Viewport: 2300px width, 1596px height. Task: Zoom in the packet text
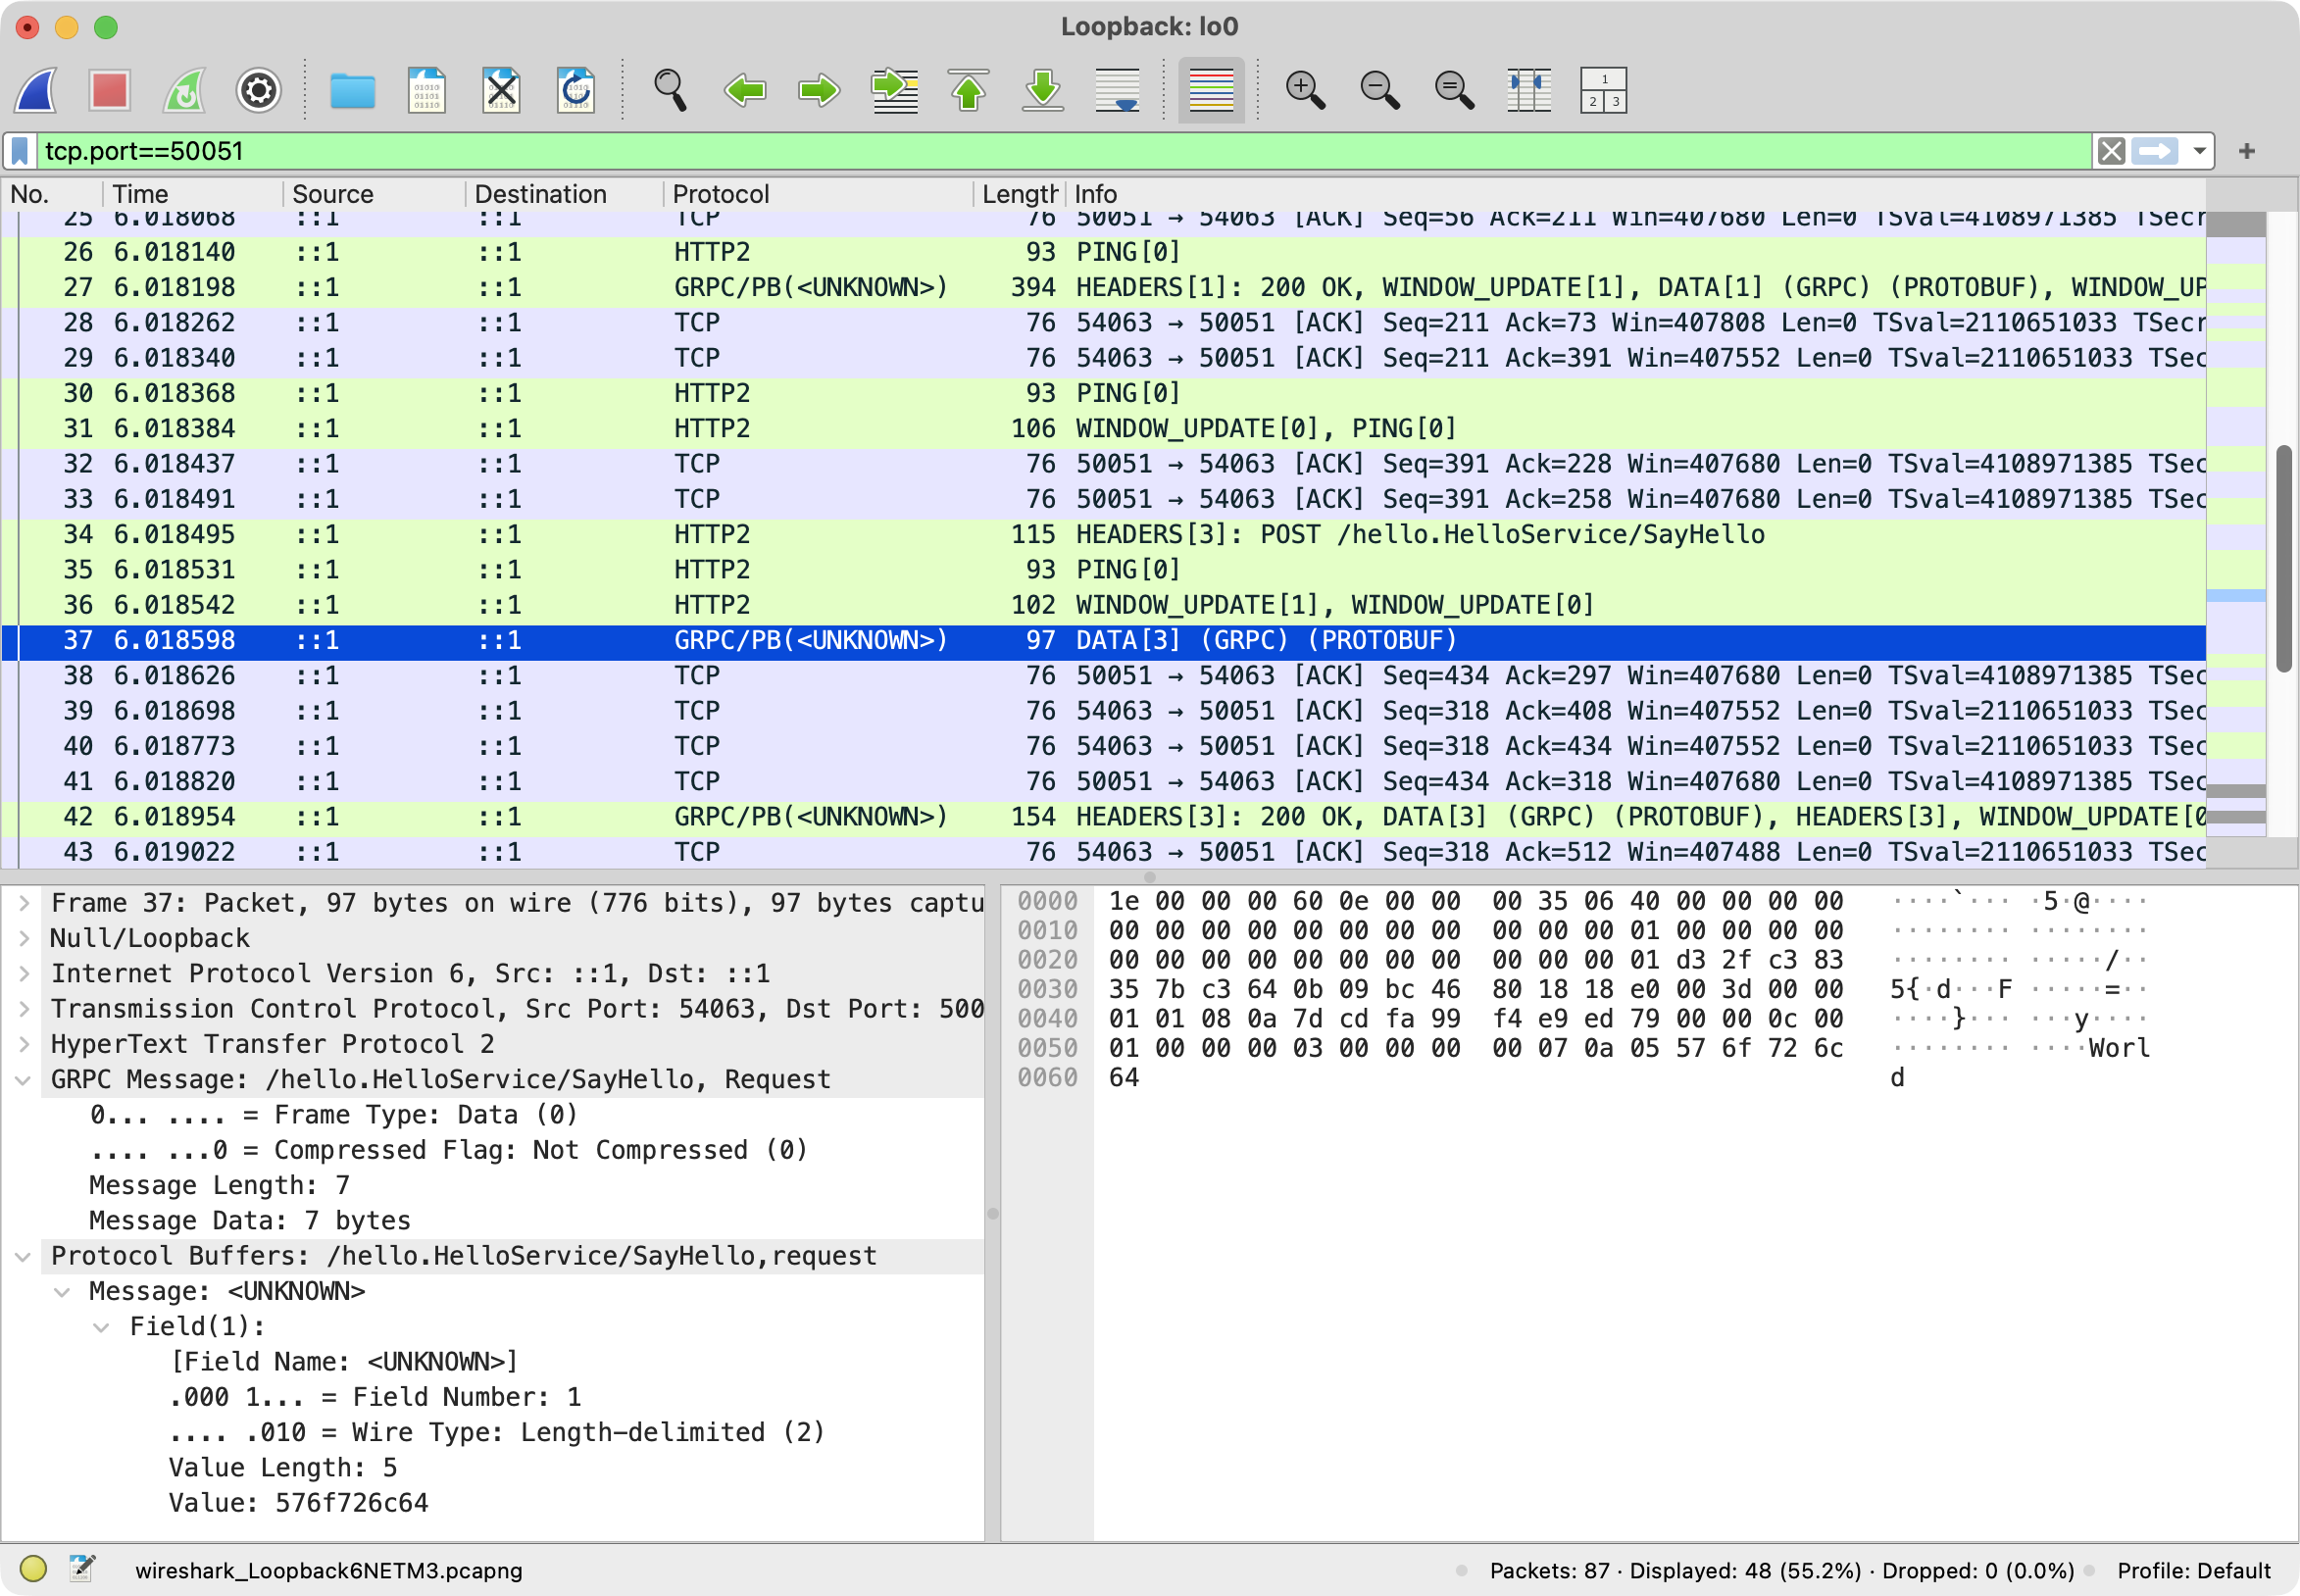tap(1304, 90)
